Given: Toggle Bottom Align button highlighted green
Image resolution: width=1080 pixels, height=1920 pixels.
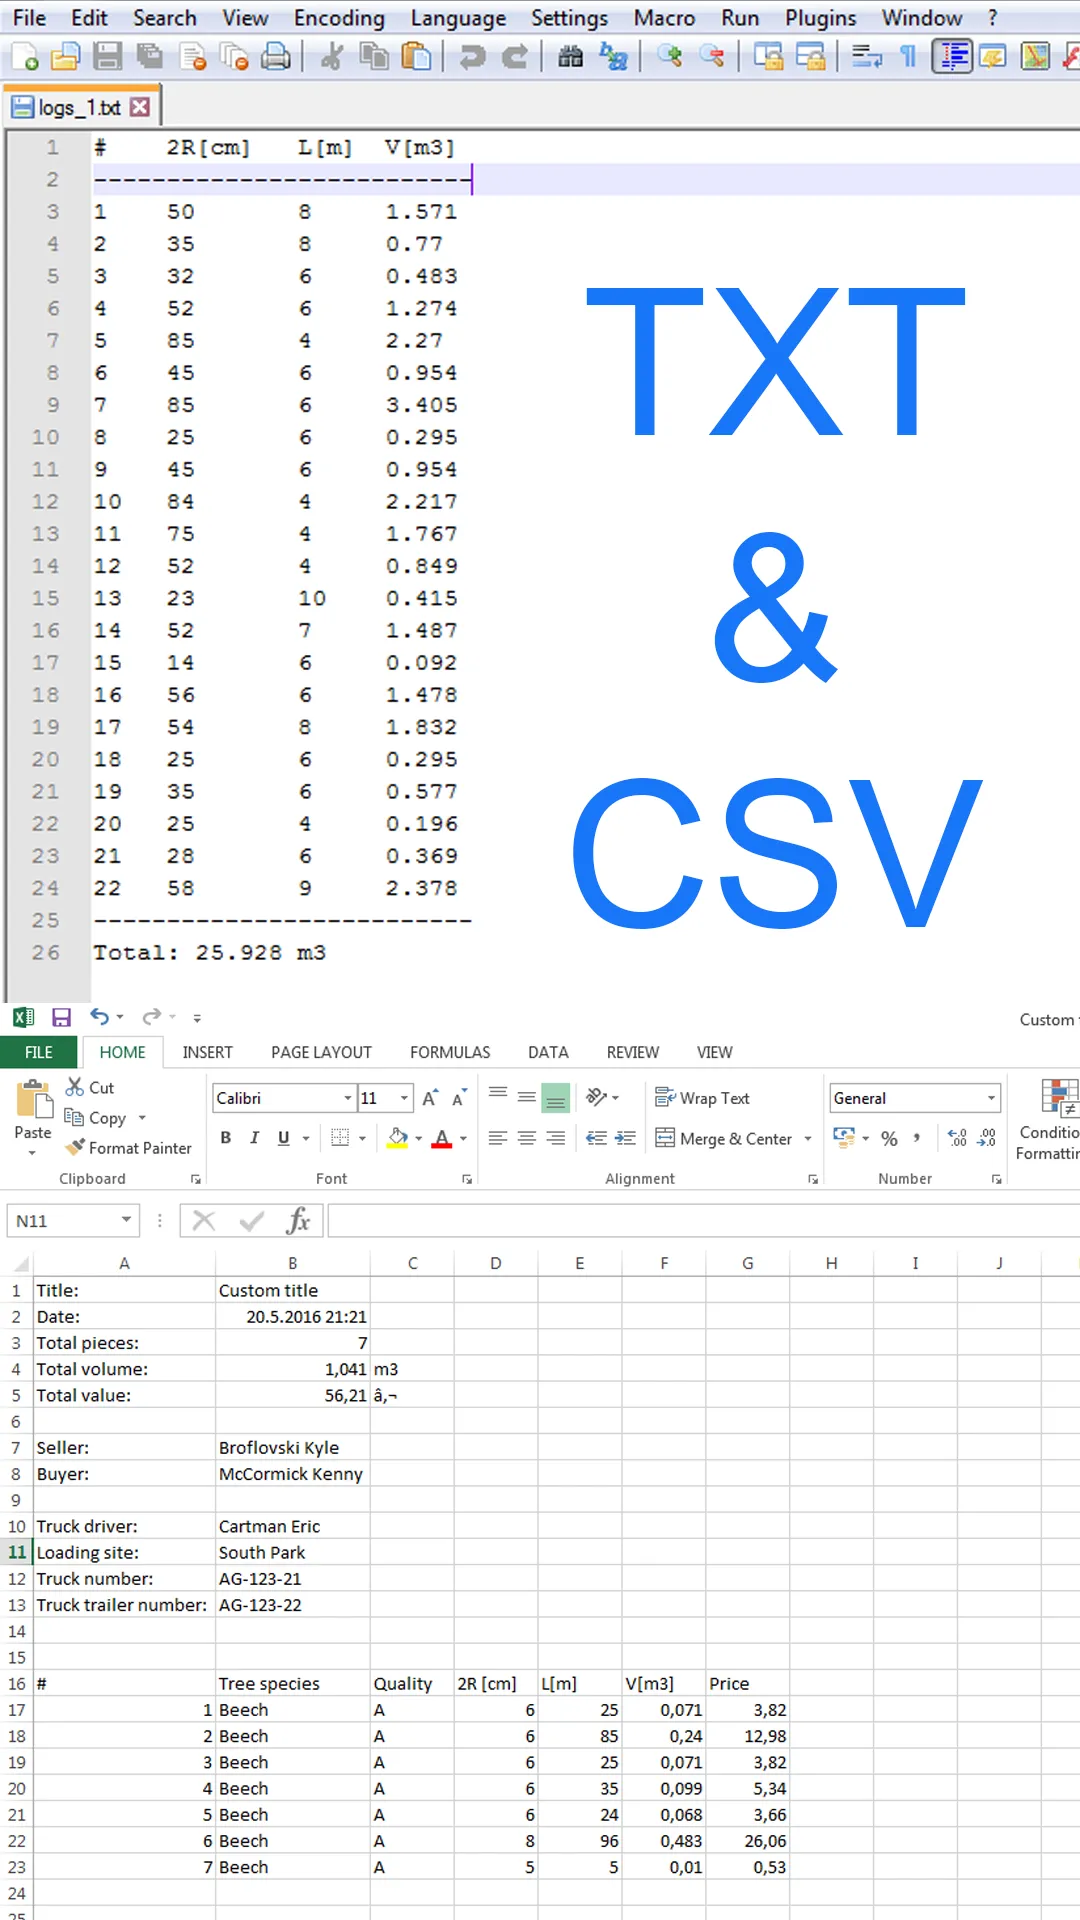Looking at the screenshot, I should point(555,1098).
